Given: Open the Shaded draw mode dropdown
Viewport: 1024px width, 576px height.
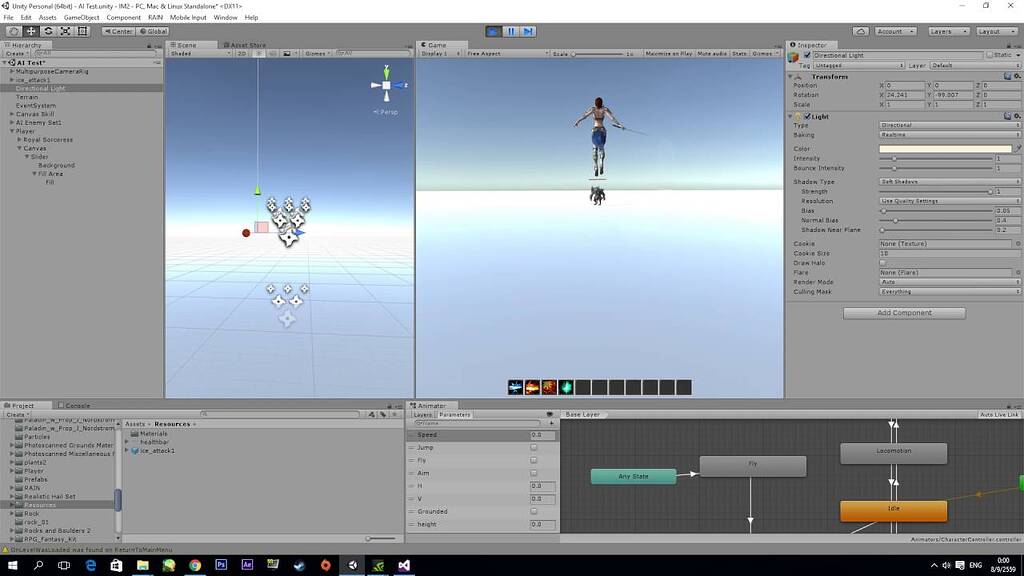Looking at the screenshot, I should point(197,53).
